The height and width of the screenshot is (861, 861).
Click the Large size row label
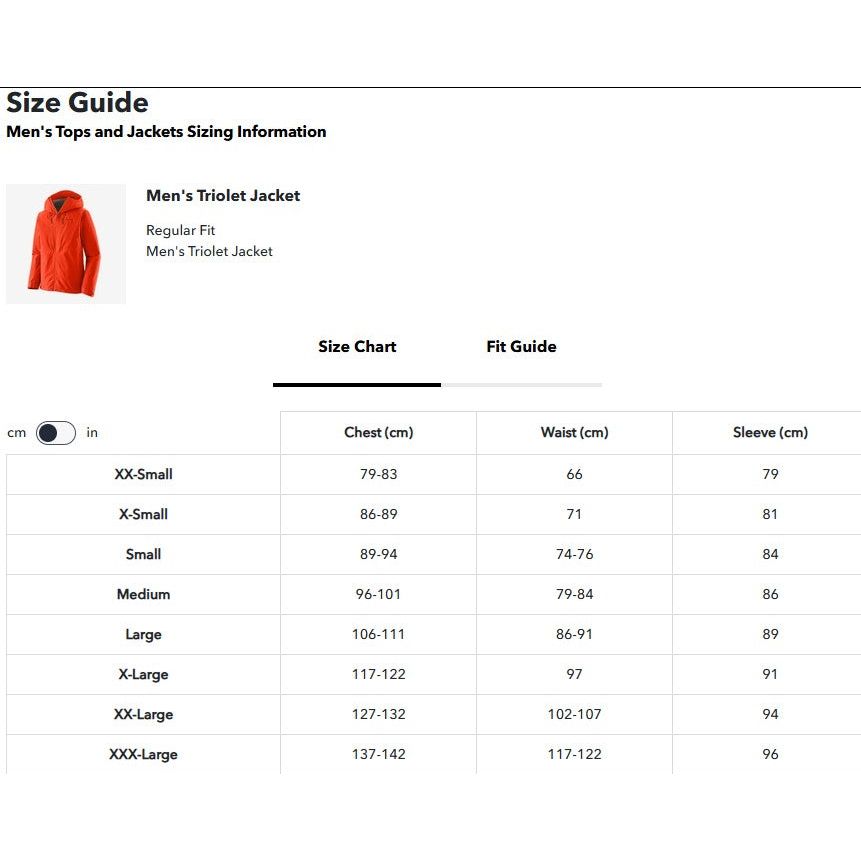143,635
